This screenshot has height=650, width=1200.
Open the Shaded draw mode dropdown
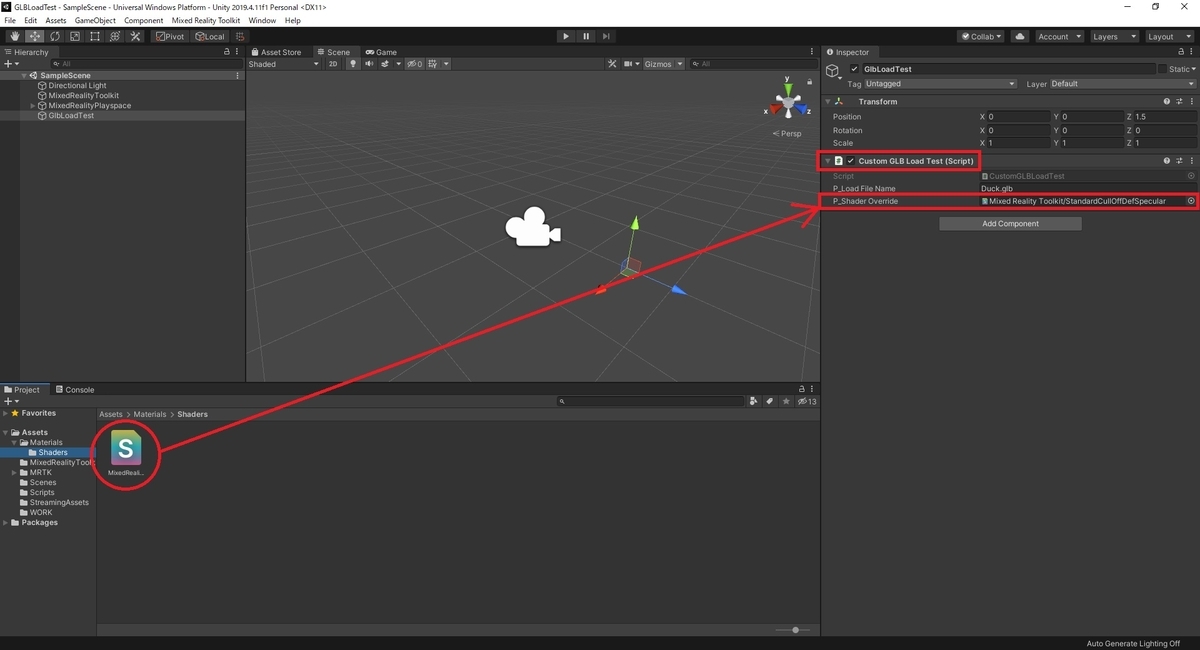coord(284,64)
